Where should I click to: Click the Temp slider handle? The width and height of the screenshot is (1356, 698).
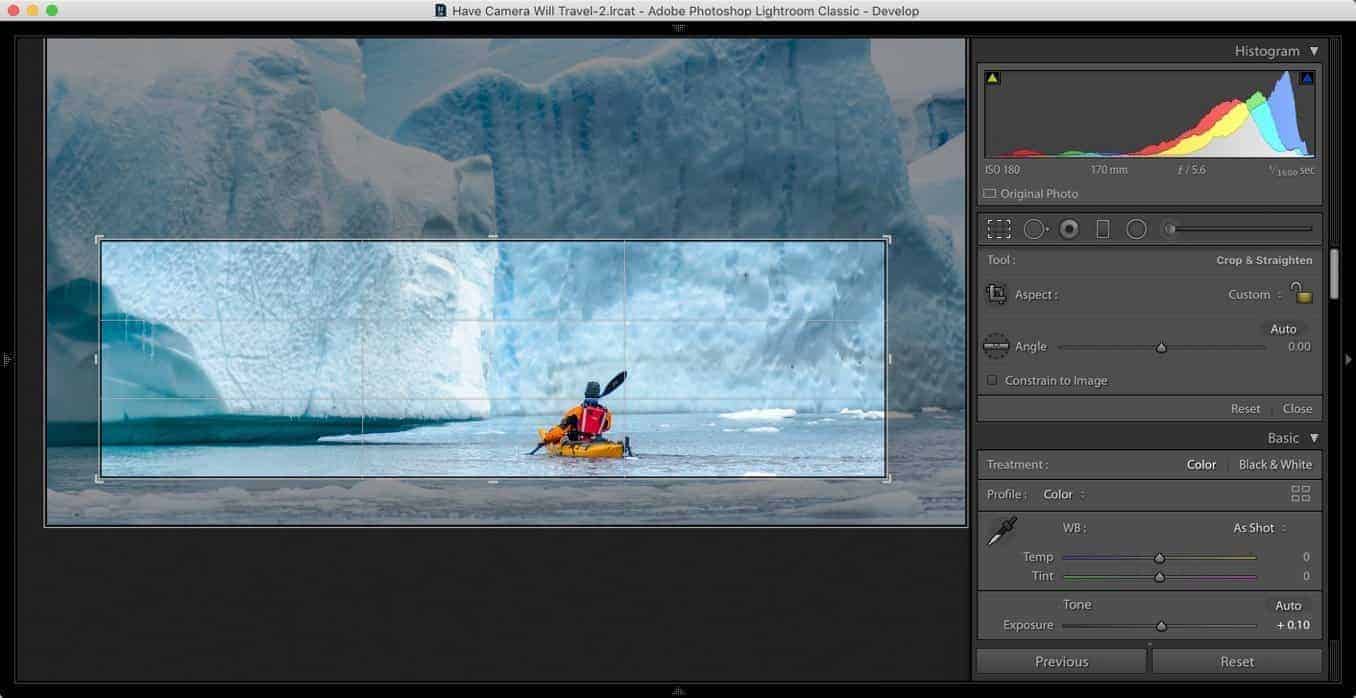[1160, 558]
